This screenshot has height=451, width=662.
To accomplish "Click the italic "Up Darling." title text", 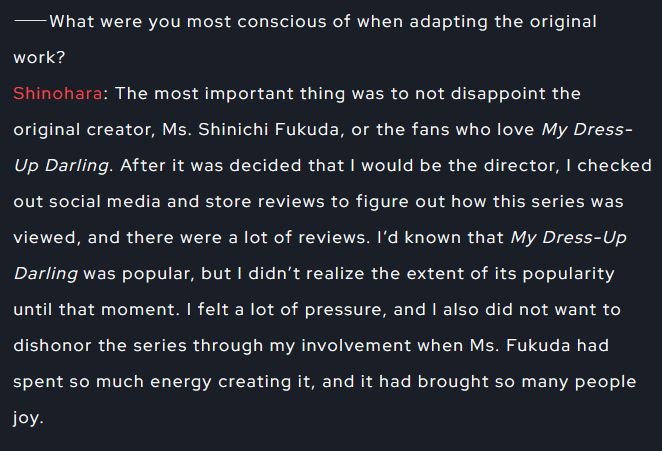I will 64,165.
